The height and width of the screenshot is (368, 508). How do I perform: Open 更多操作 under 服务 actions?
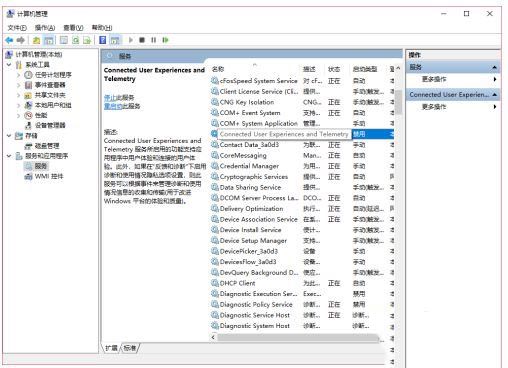click(x=434, y=79)
